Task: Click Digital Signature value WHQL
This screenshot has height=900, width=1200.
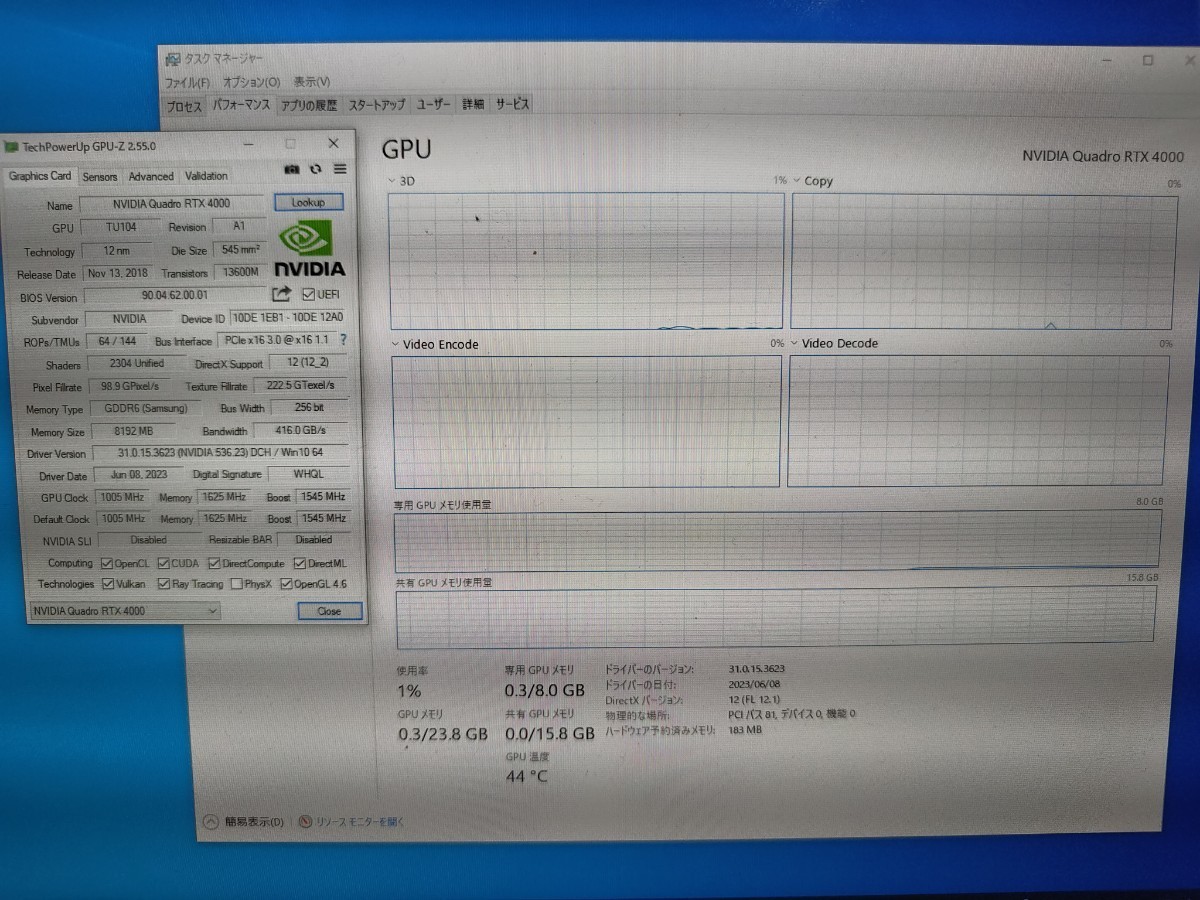Action: pos(308,475)
